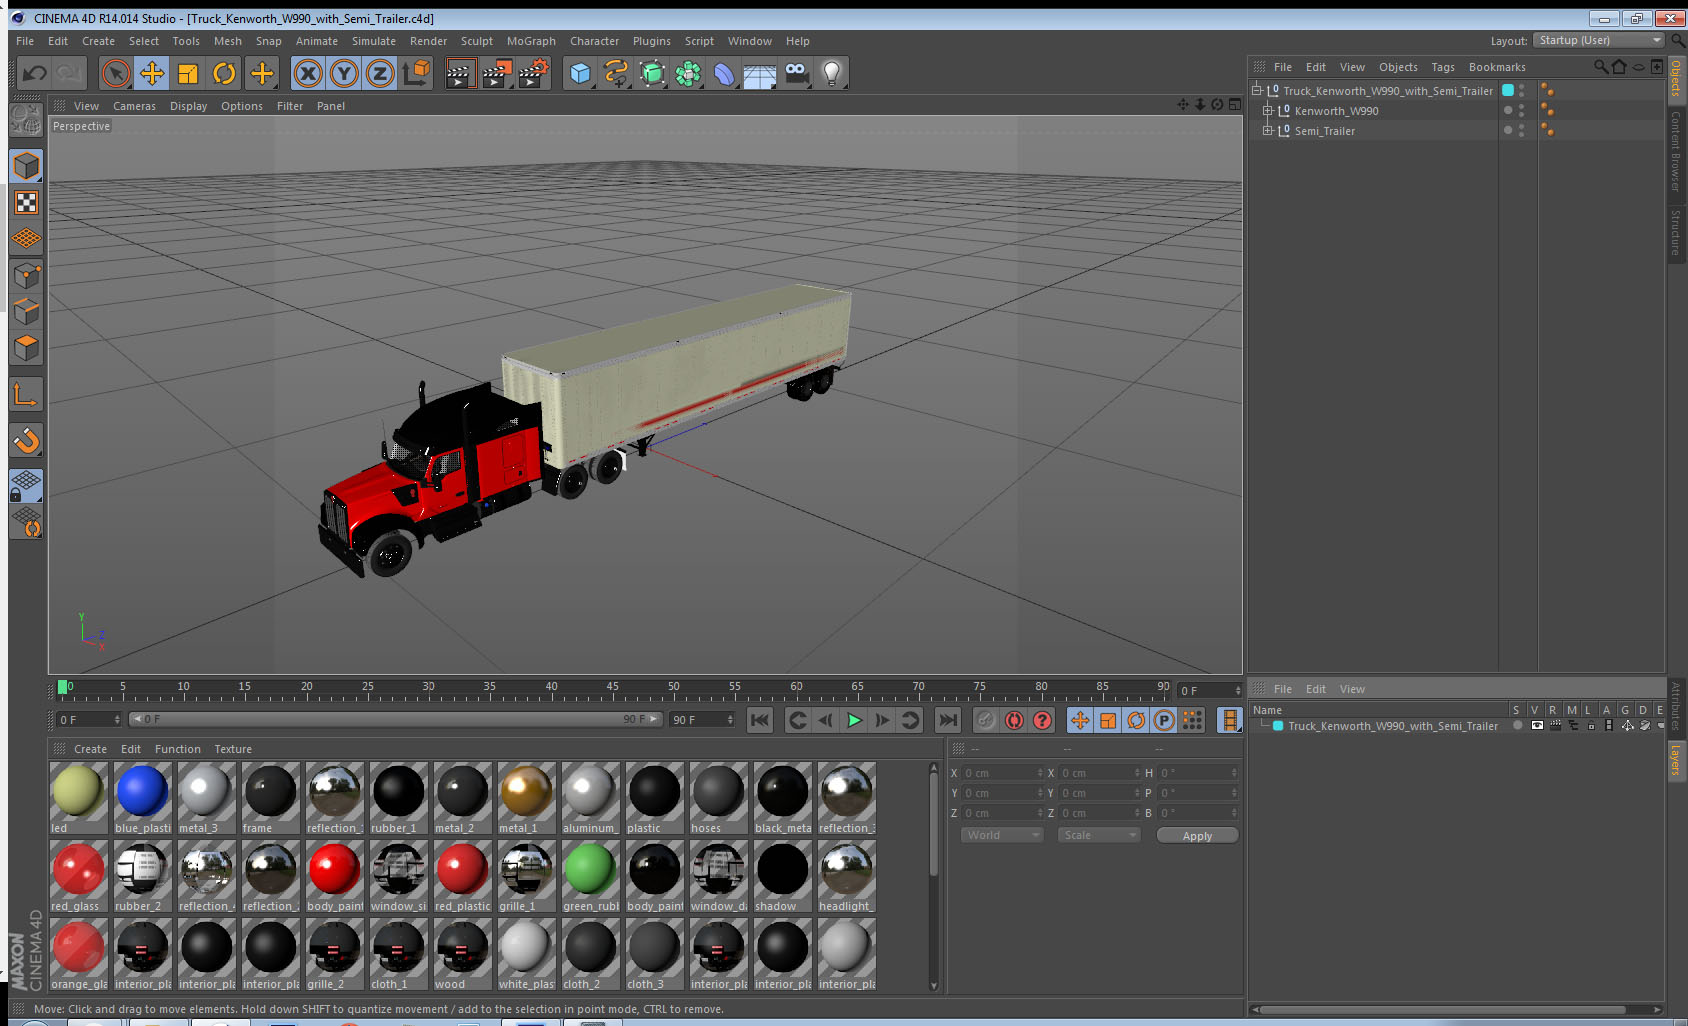The height and width of the screenshot is (1026, 1688).
Task: Switch to Texture mode
Action: [26, 203]
